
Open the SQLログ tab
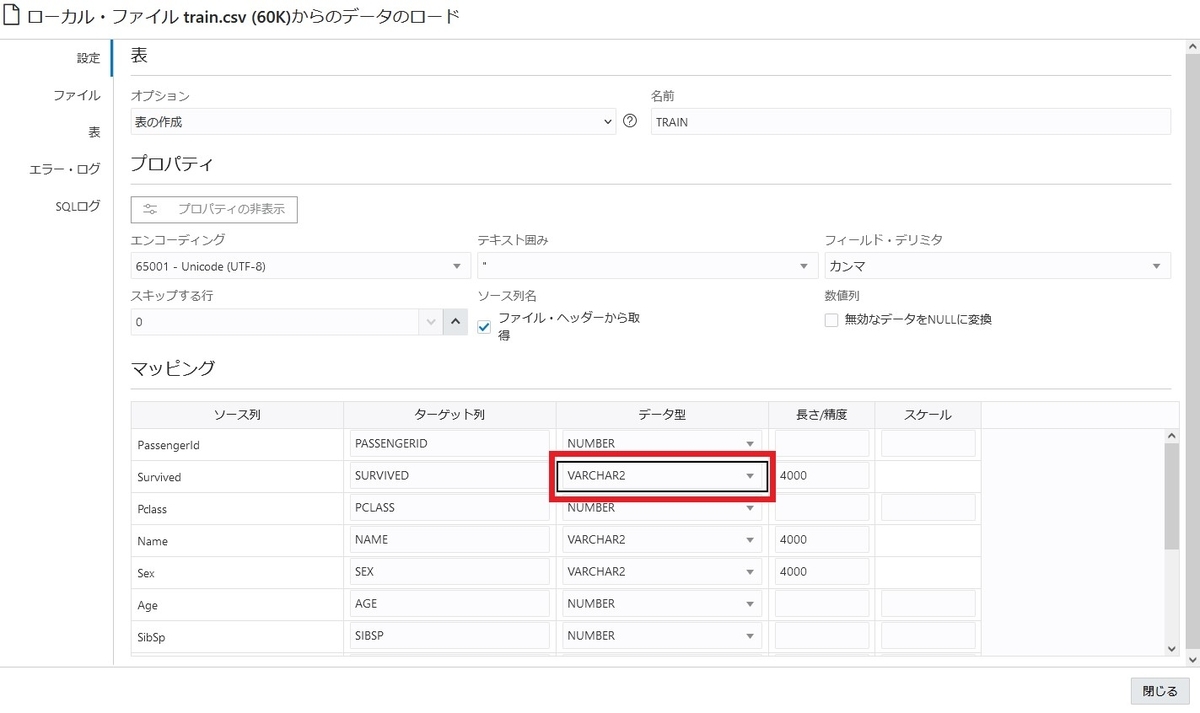[x=78, y=206]
